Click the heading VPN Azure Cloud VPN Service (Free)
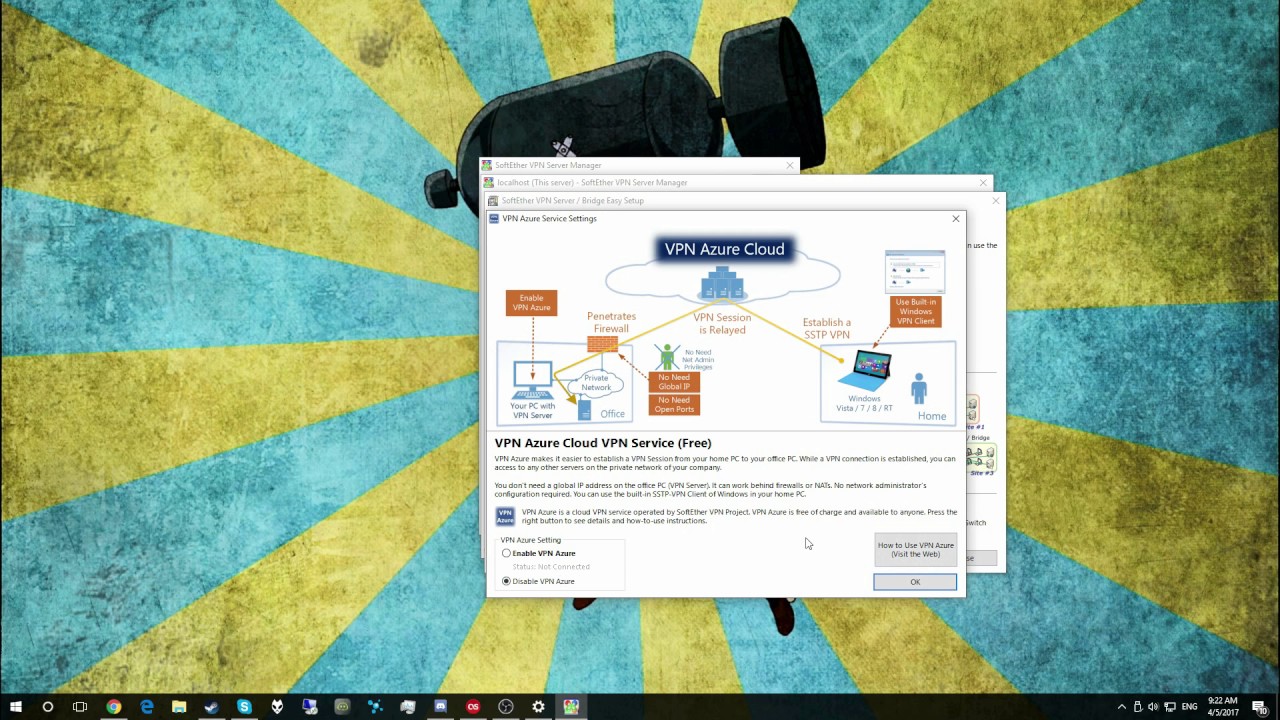The width and height of the screenshot is (1280, 720). click(x=603, y=443)
